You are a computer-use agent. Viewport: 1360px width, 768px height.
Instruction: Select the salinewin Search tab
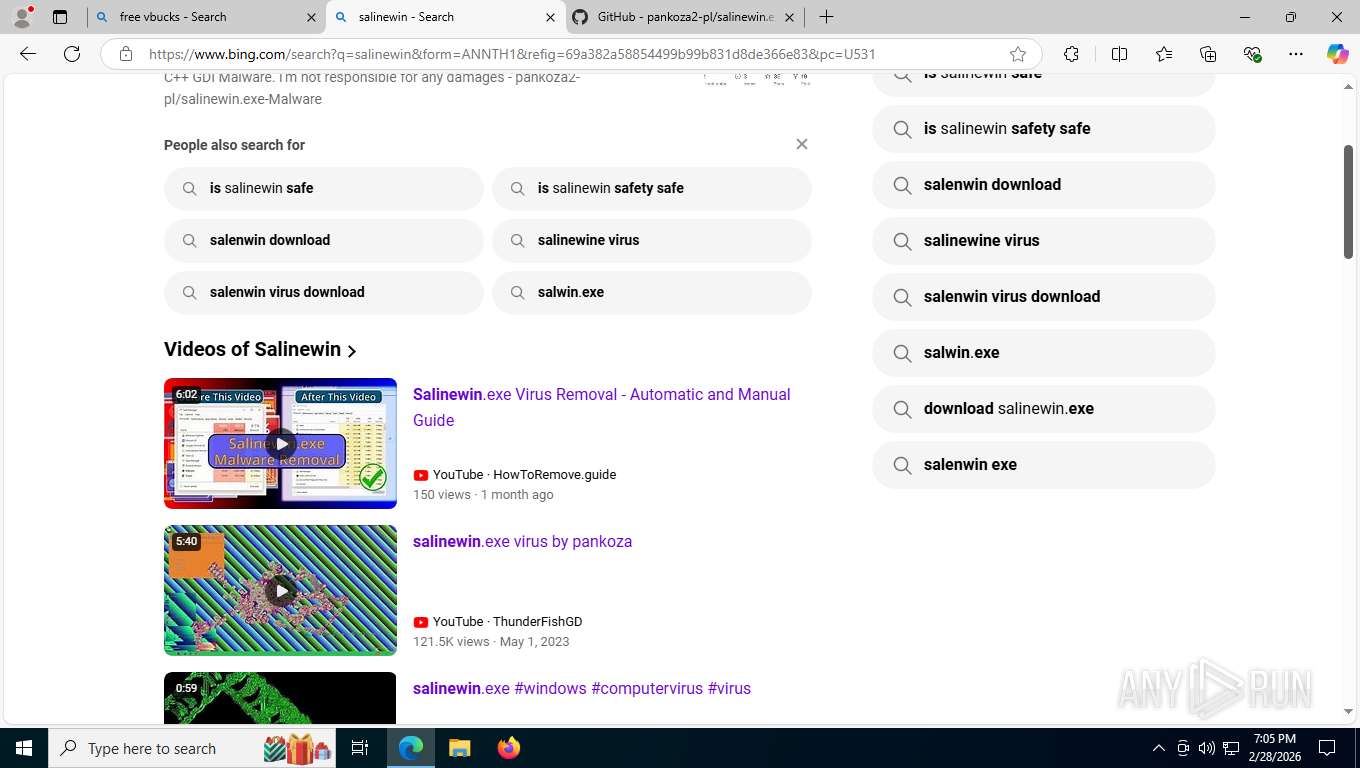[446, 17]
